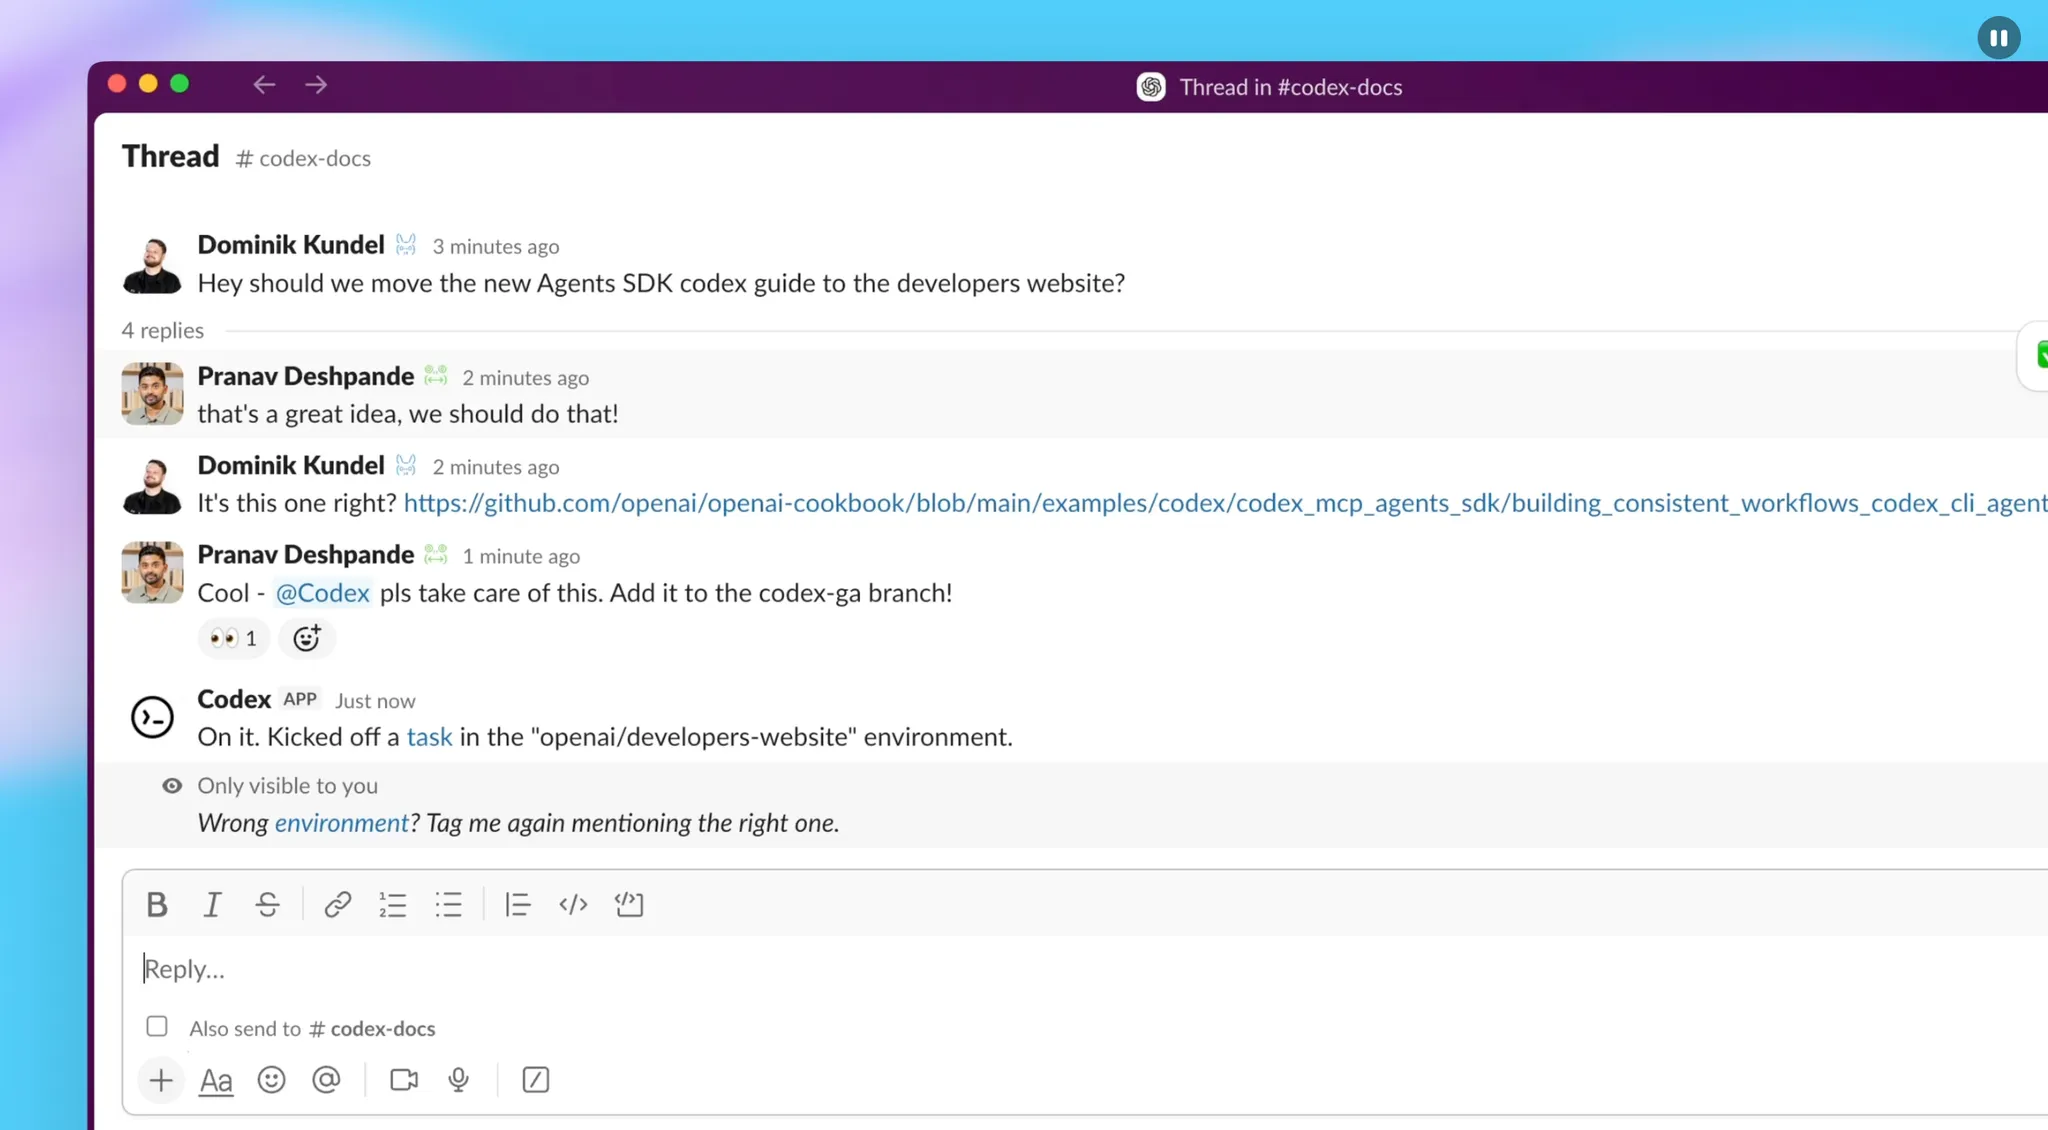2048x1130 pixels.
Task: Navigate back with the left arrow
Action: pyautogui.click(x=264, y=85)
